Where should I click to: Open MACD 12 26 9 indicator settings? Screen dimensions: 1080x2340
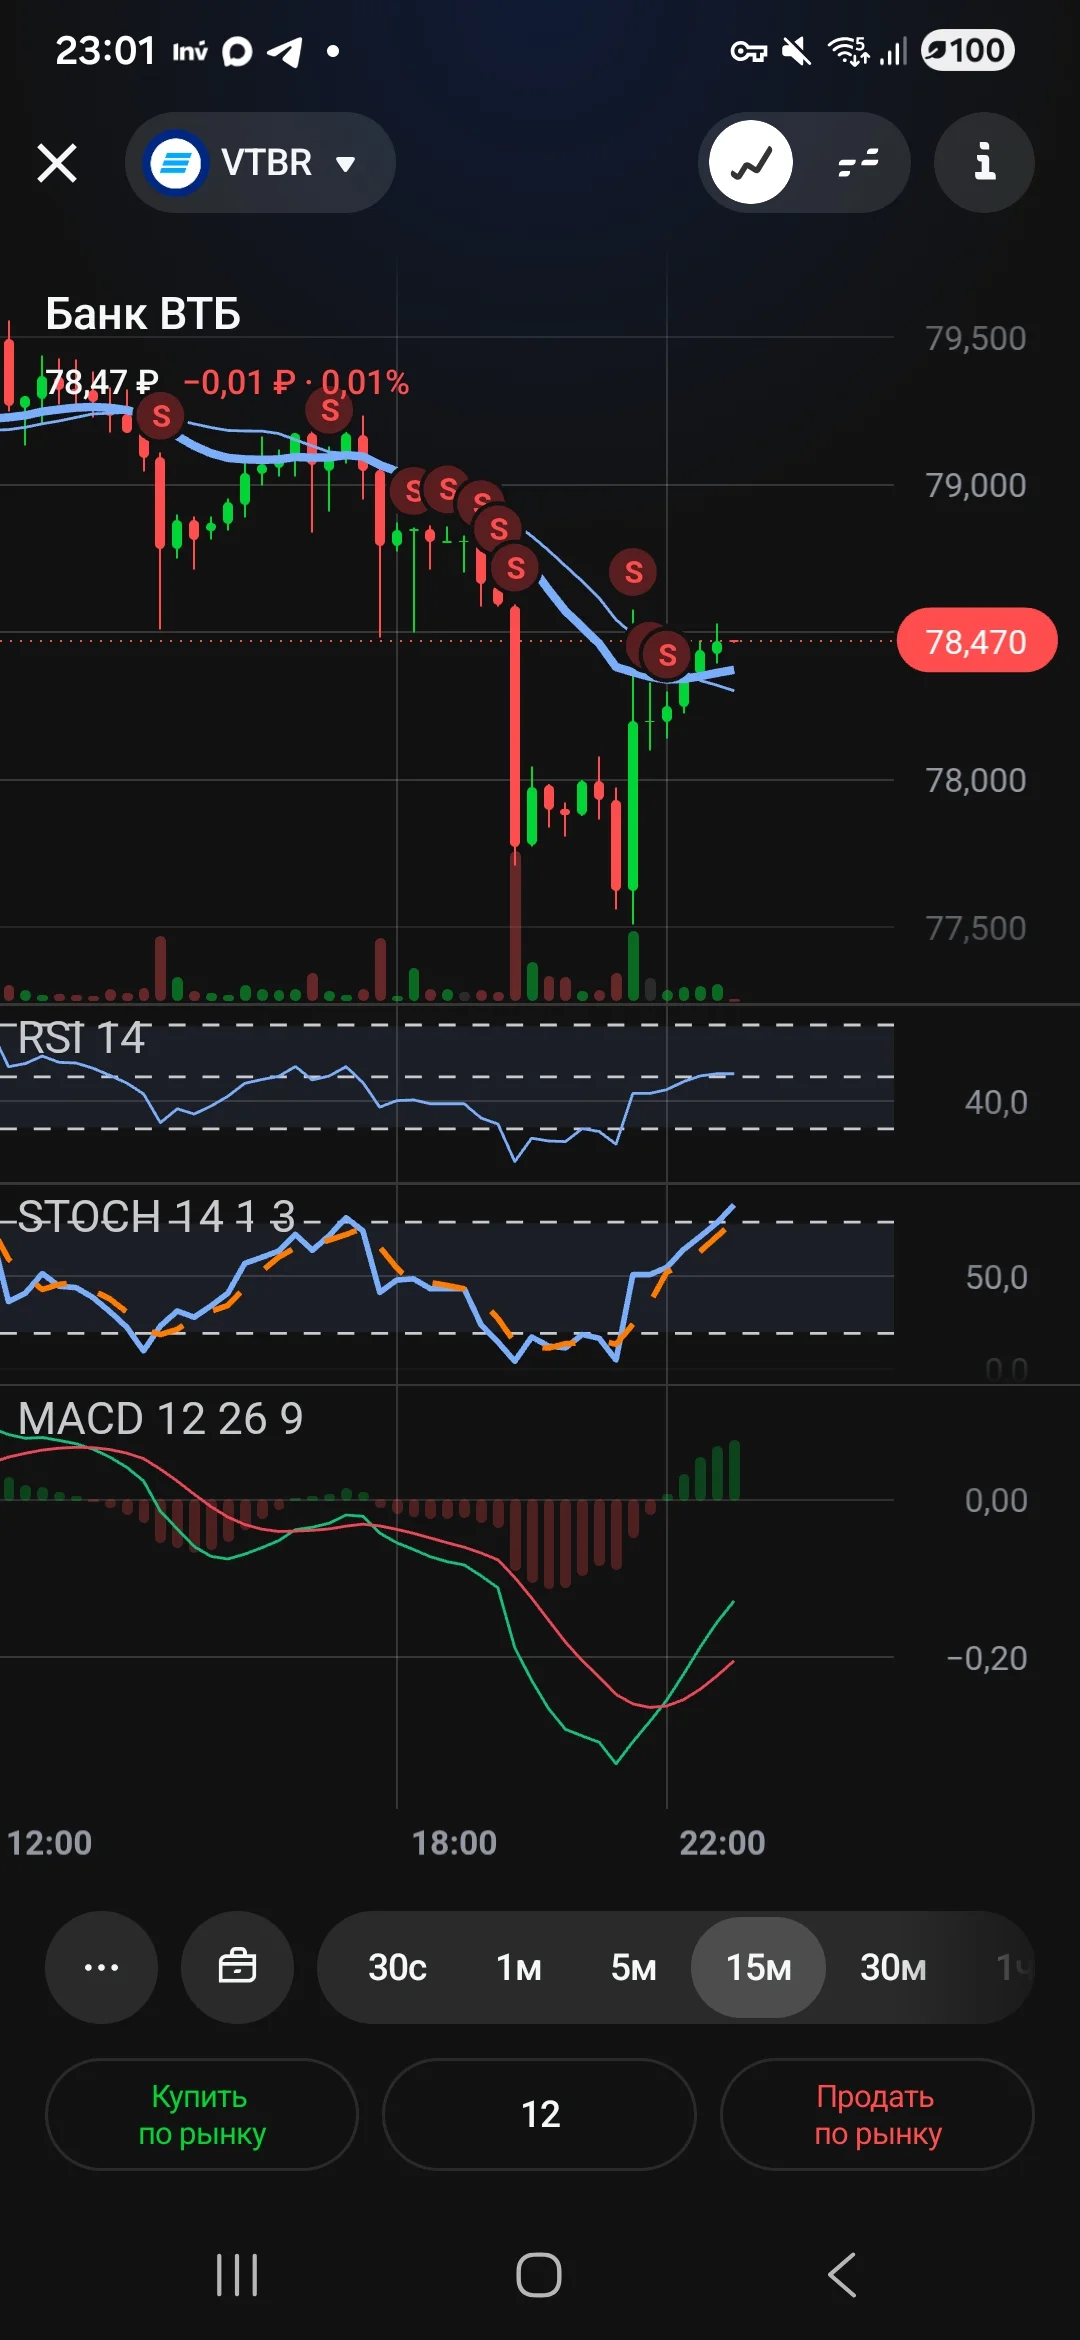coord(160,1418)
